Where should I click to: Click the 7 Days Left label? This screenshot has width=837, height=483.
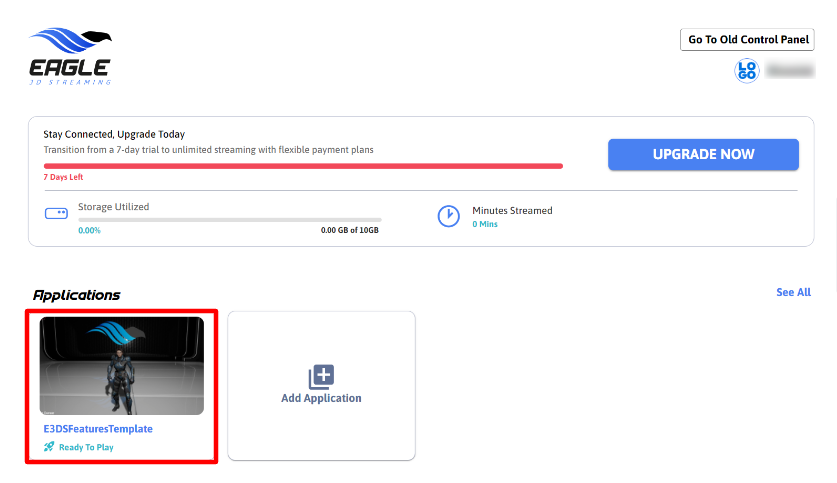[61, 177]
